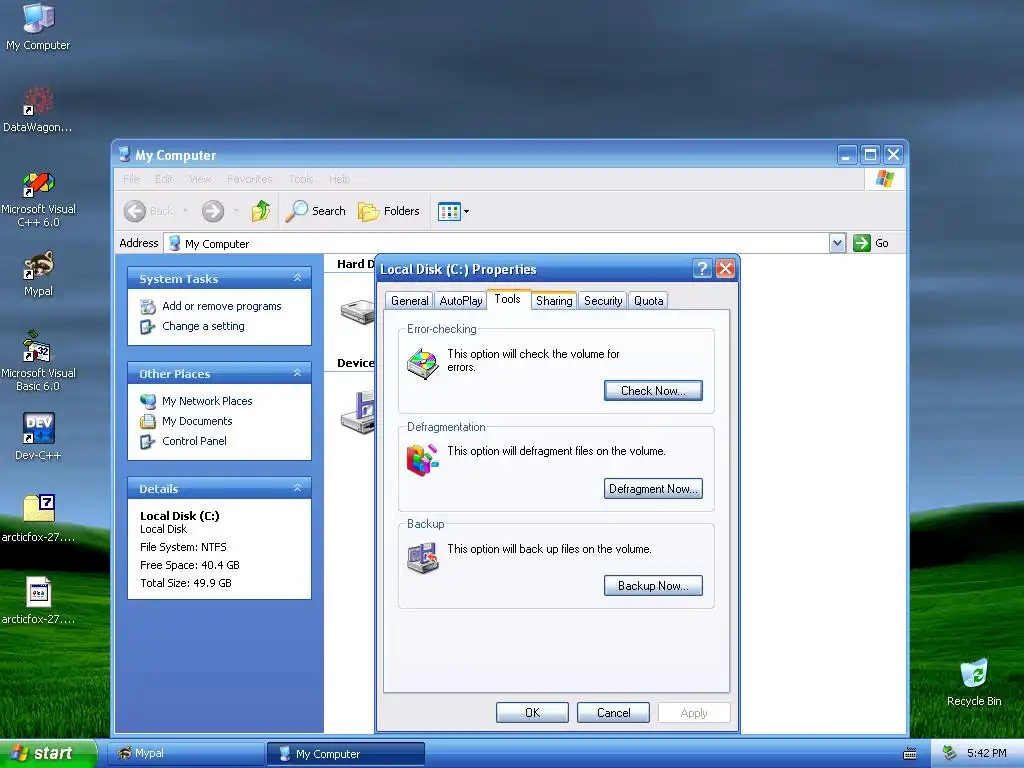Expand the Address bar dropdown arrow
Screen dimensions: 1024x768
click(838, 243)
